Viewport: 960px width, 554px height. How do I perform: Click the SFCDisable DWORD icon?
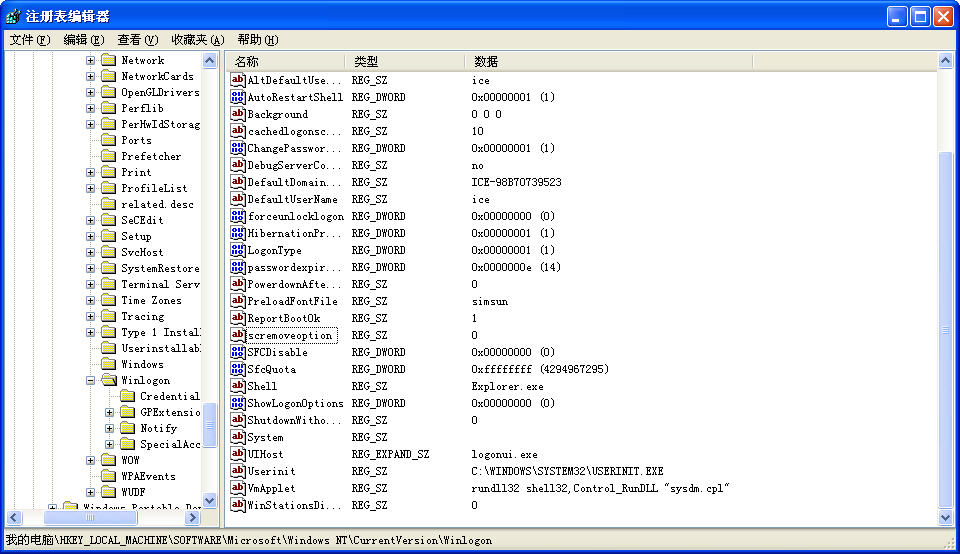click(x=238, y=352)
